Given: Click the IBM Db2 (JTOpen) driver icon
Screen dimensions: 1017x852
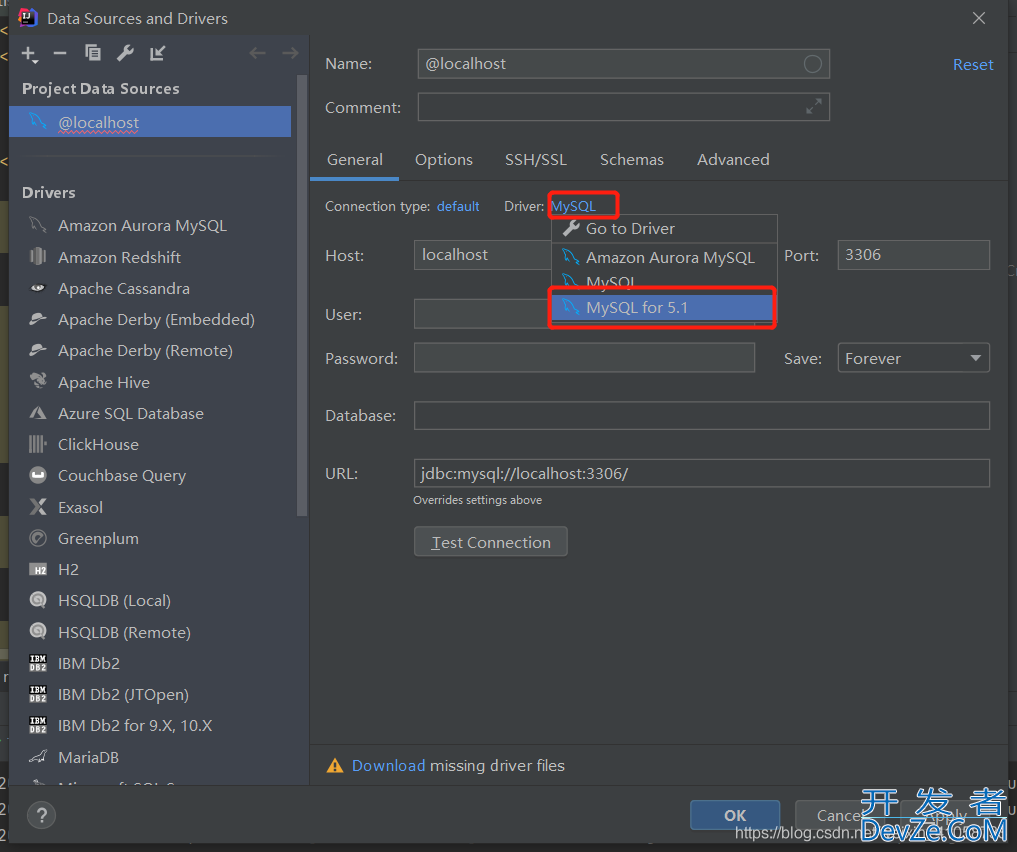Looking at the screenshot, I should click(38, 694).
